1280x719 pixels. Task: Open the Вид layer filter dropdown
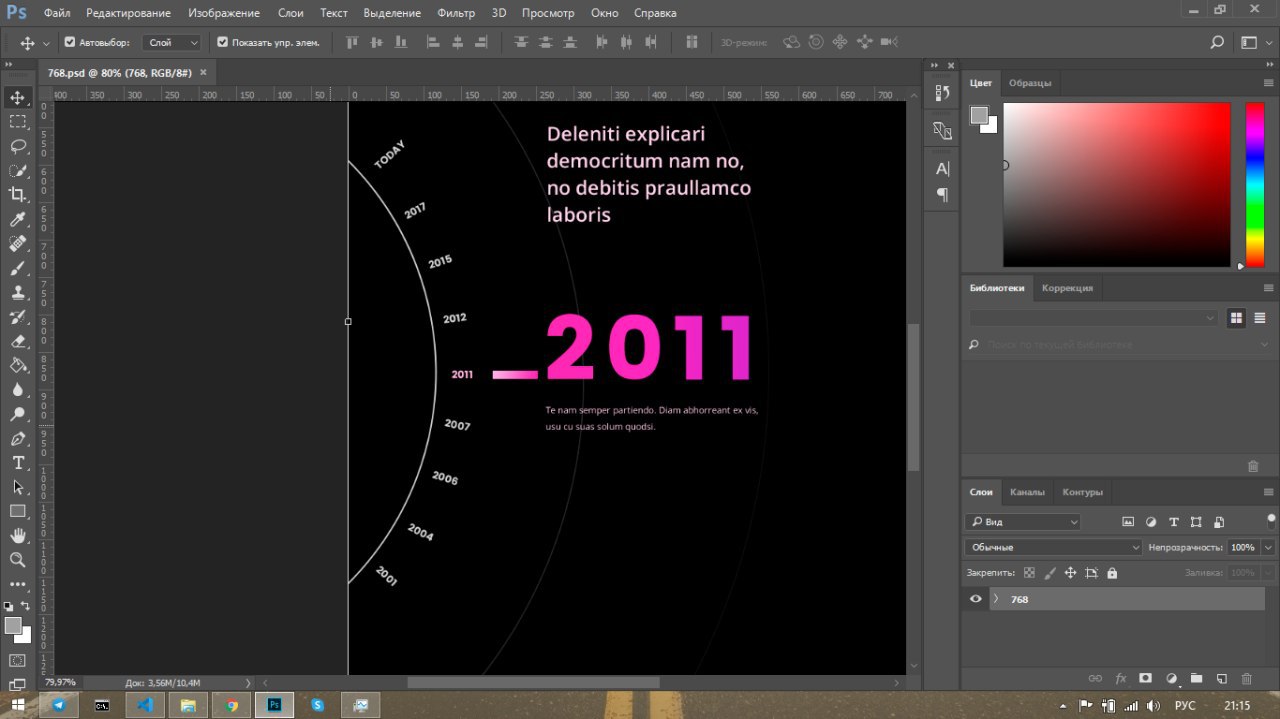click(1023, 522)
